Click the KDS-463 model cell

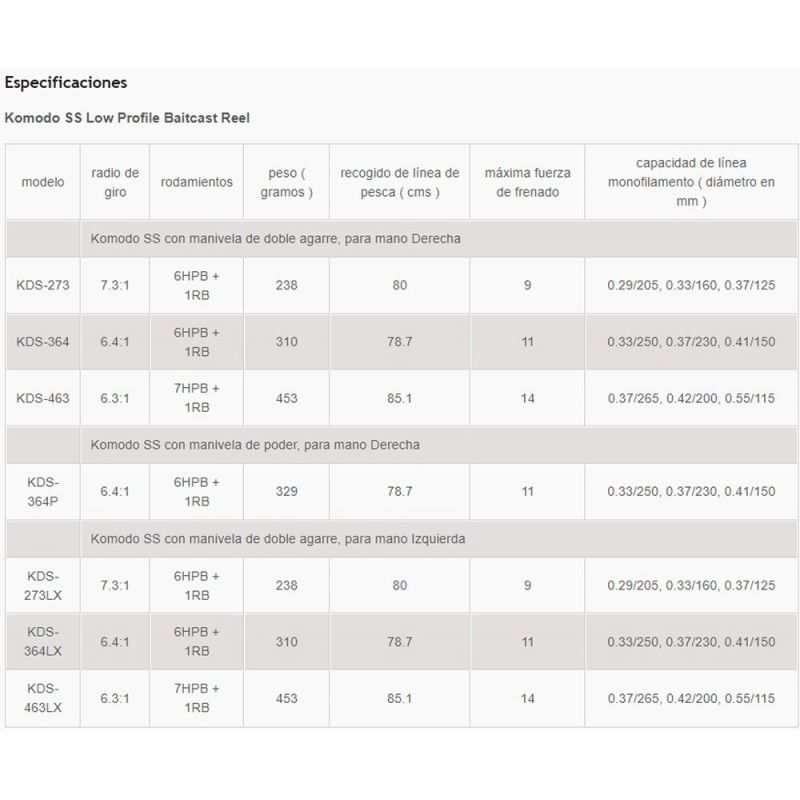tap(43, 398)
